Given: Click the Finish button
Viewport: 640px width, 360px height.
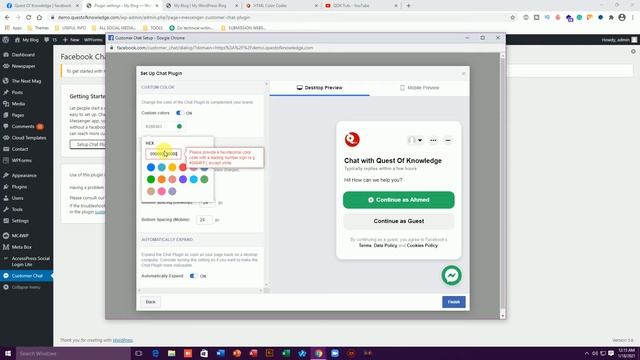Looking at the screenshot, I should [453, 302].
